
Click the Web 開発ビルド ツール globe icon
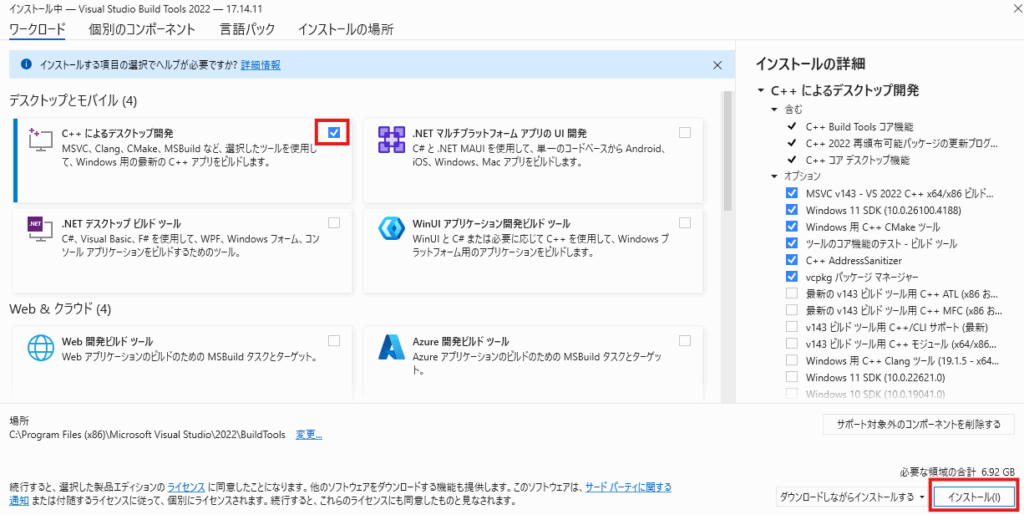(x=40, y=348)
